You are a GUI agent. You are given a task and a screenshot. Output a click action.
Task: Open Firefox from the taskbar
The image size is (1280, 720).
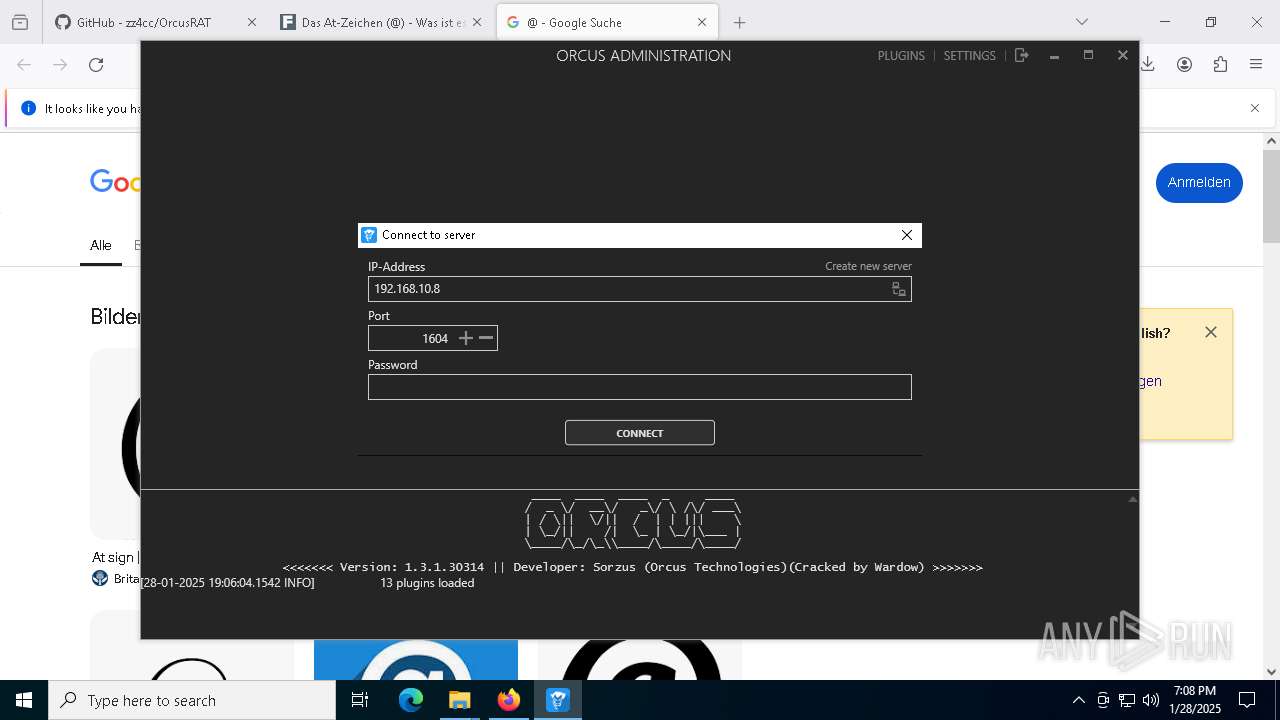tap(509, 700)
